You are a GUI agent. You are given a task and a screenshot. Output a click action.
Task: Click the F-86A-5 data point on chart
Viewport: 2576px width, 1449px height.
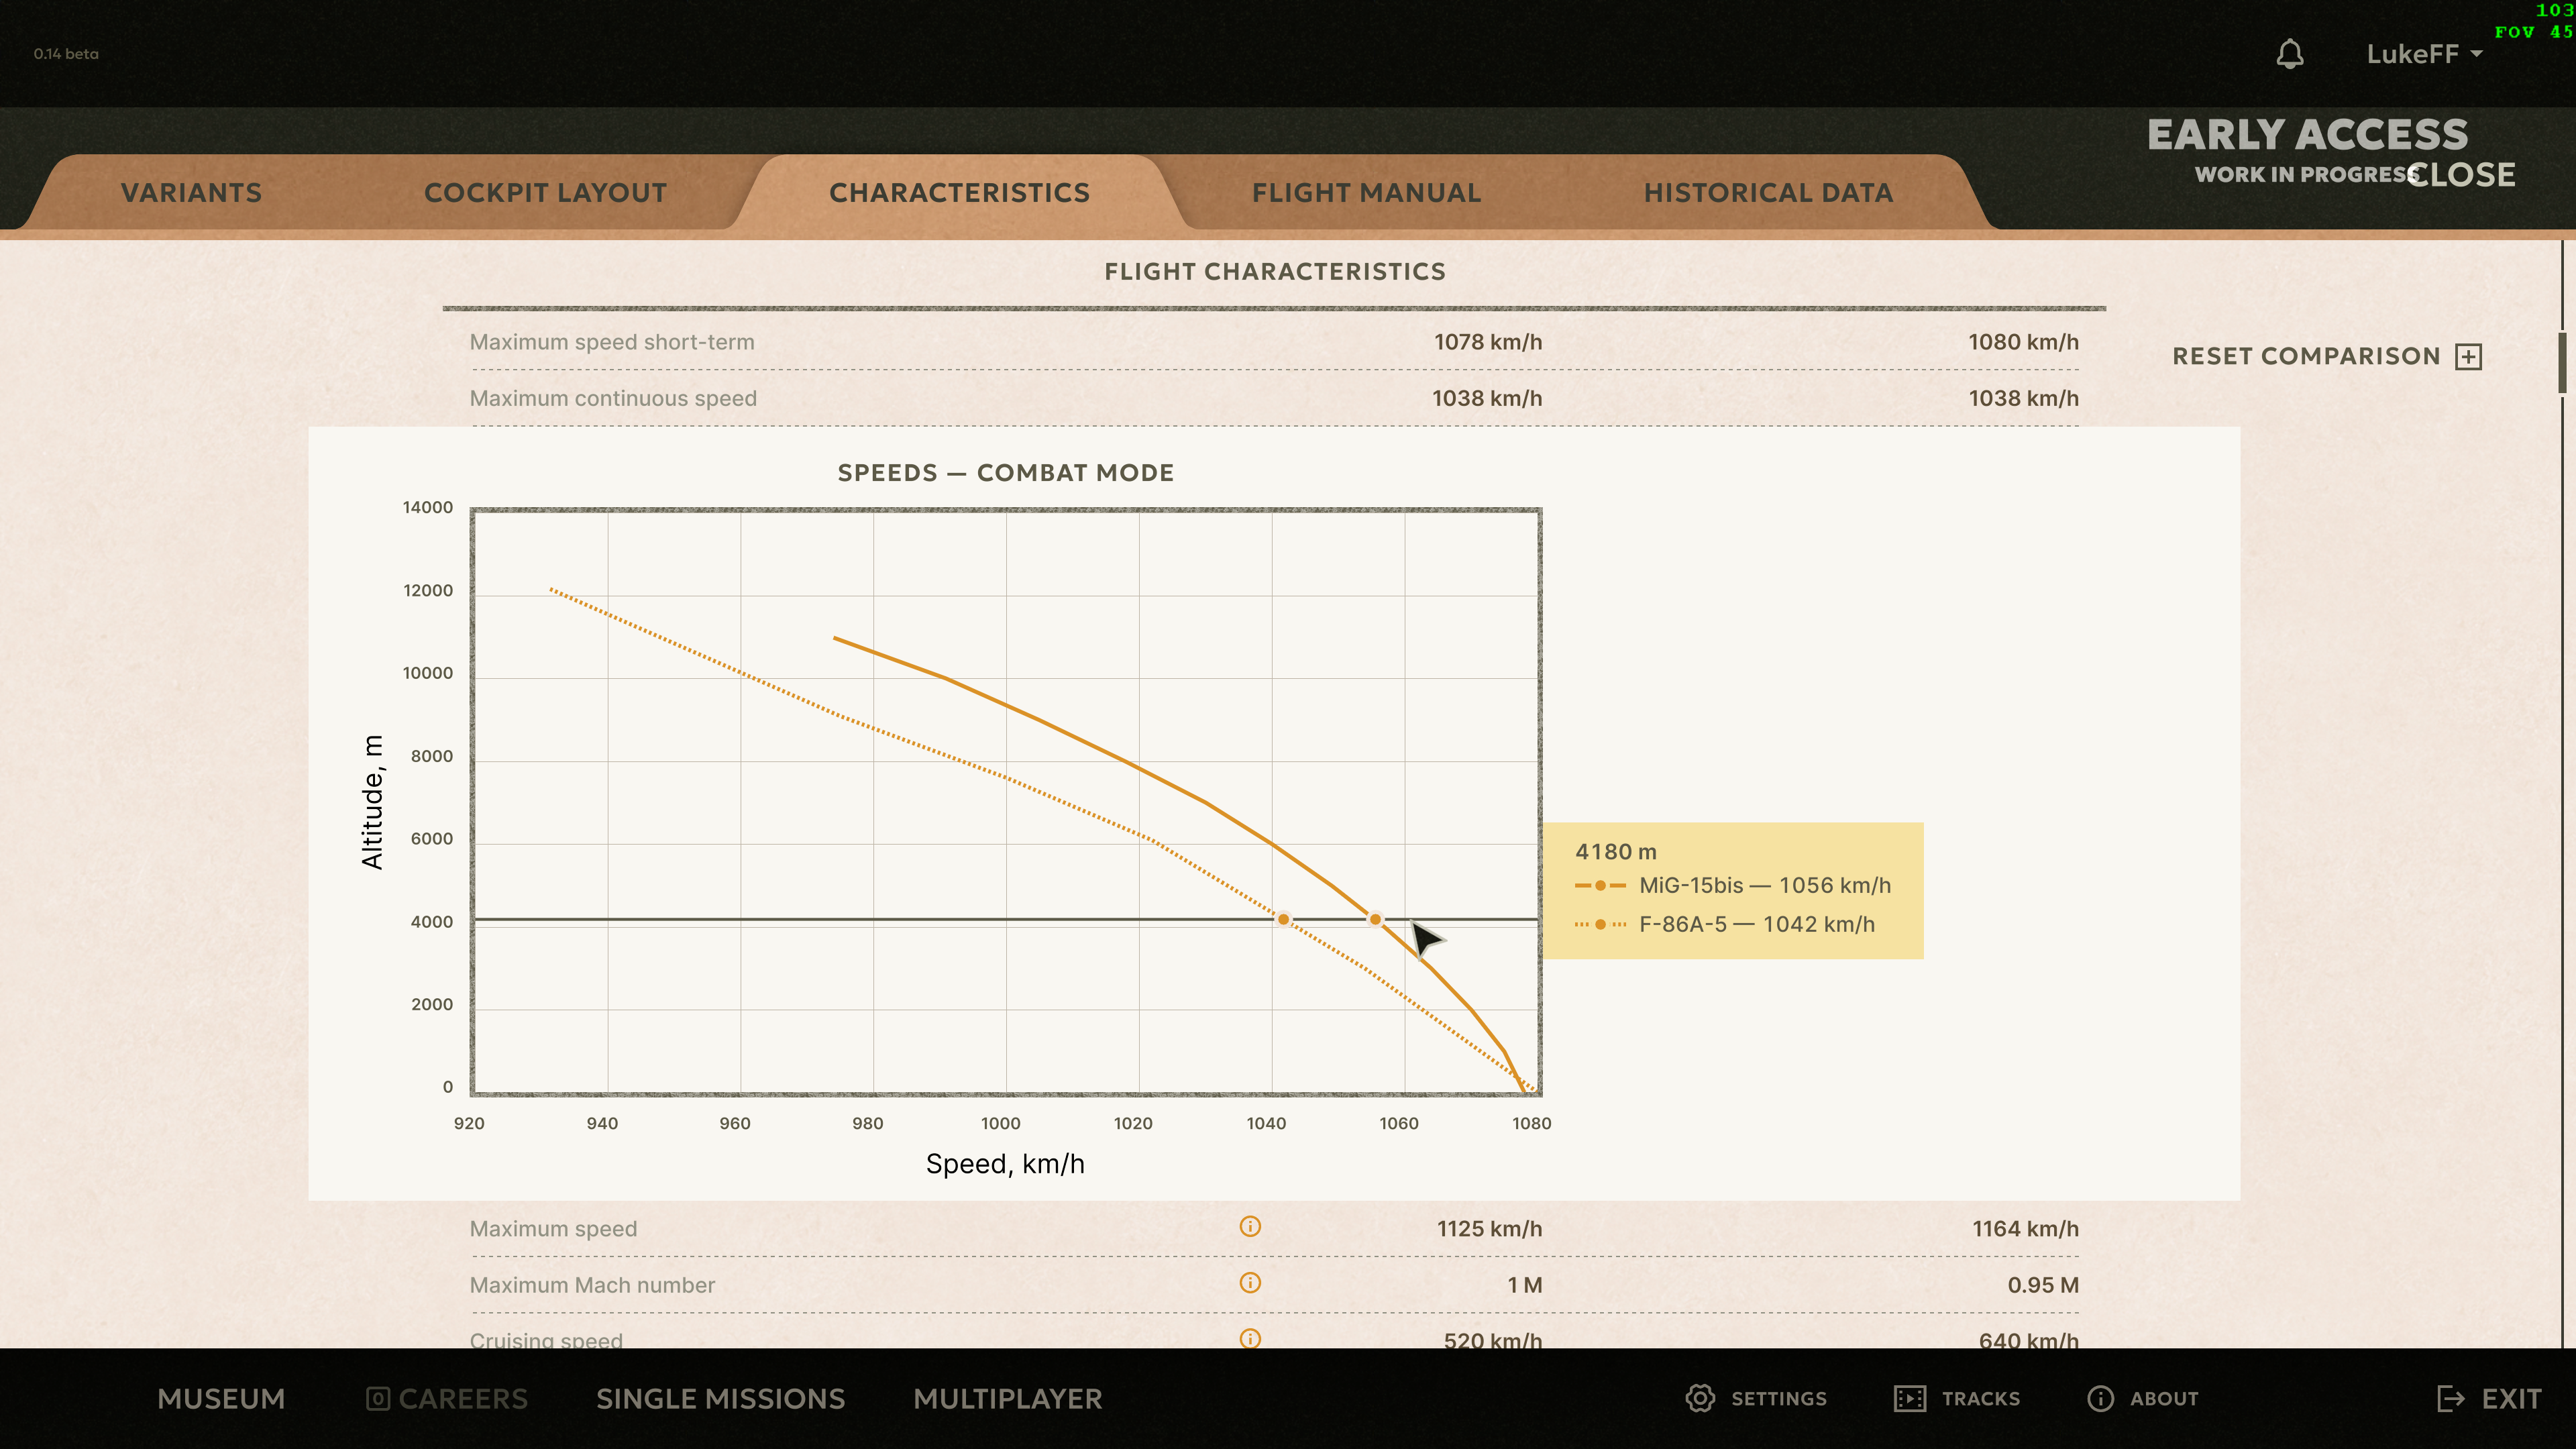pyautogui.click(x=1283, y=919)
